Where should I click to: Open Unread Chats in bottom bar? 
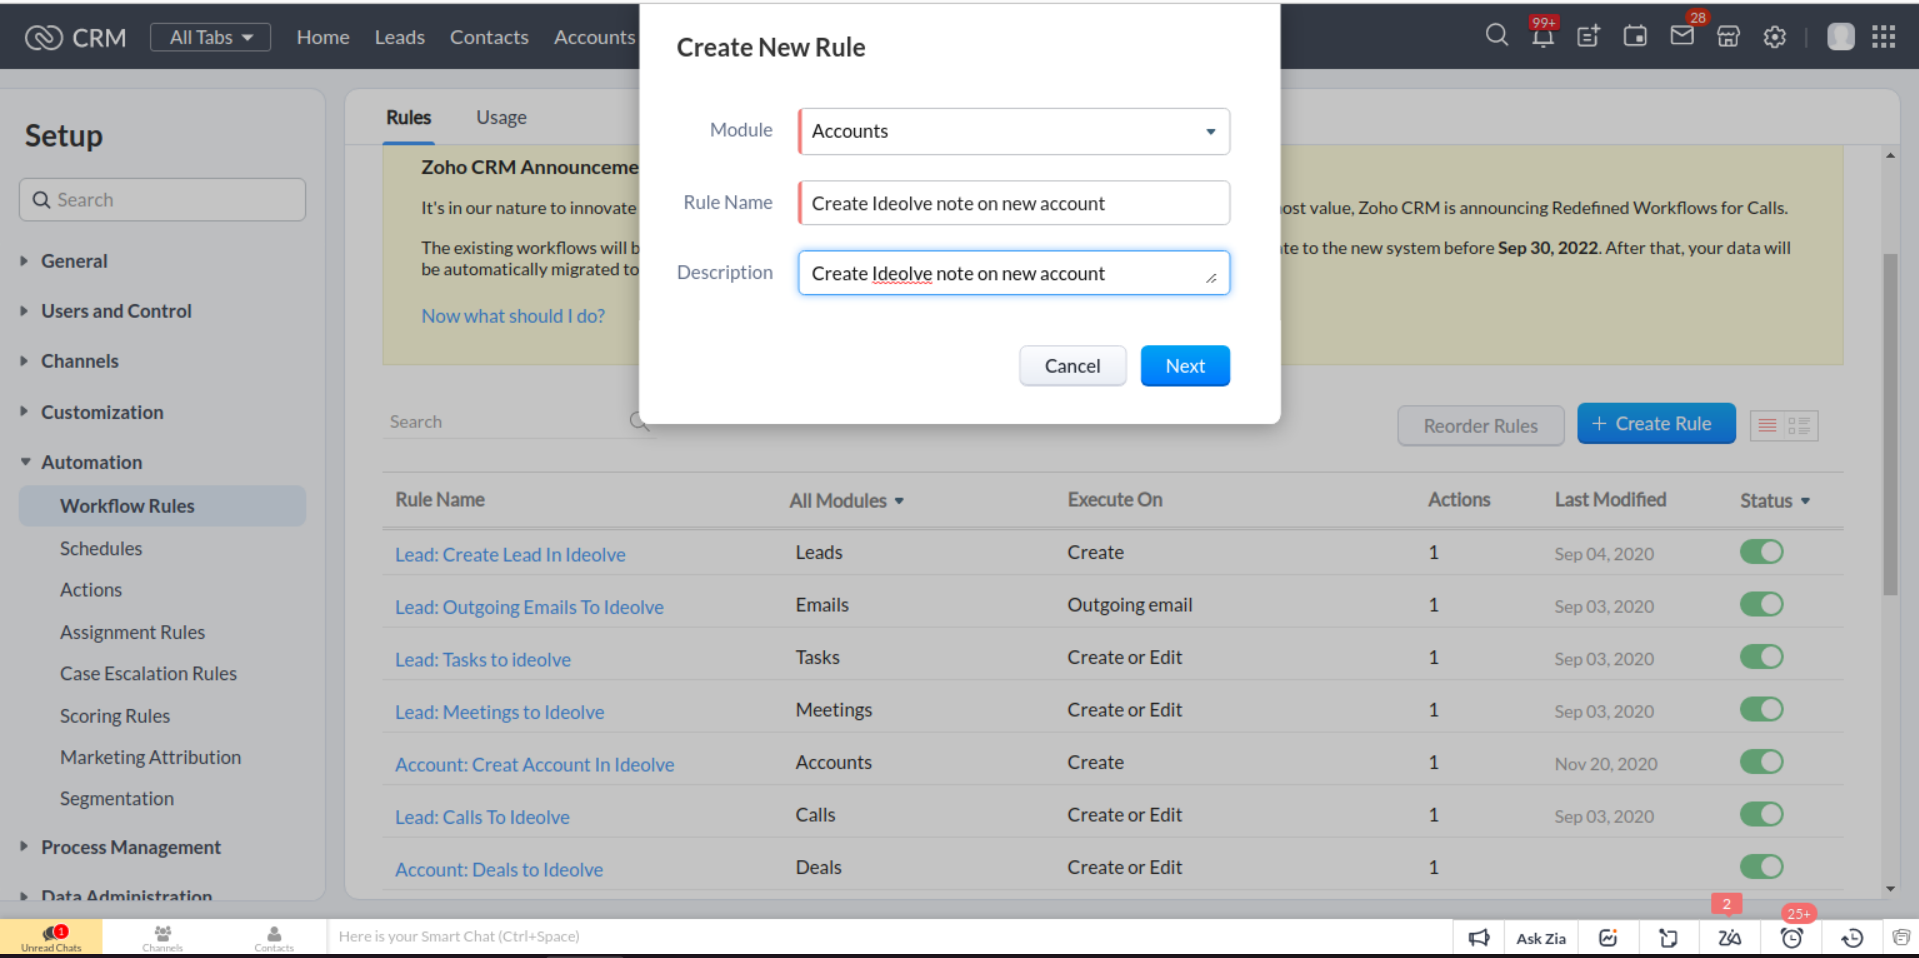click(x=51, y=938)
